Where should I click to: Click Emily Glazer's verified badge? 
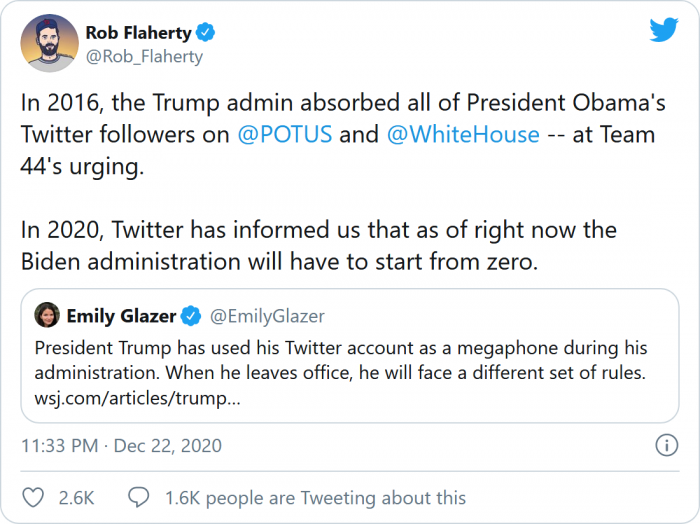[x=192, y=316]
